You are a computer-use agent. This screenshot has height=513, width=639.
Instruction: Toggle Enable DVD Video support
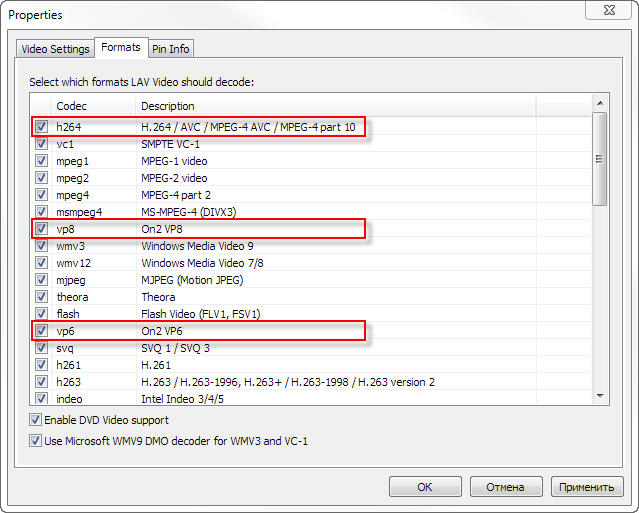[36, 420]
